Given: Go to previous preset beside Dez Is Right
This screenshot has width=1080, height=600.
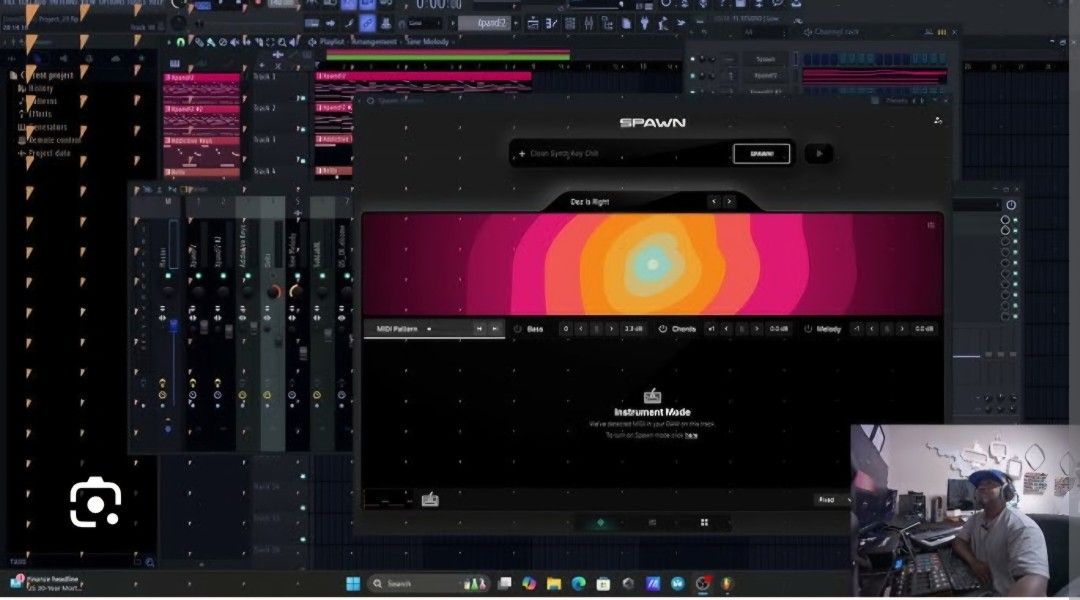Looking at the screenshot, I should pos(714,202).
